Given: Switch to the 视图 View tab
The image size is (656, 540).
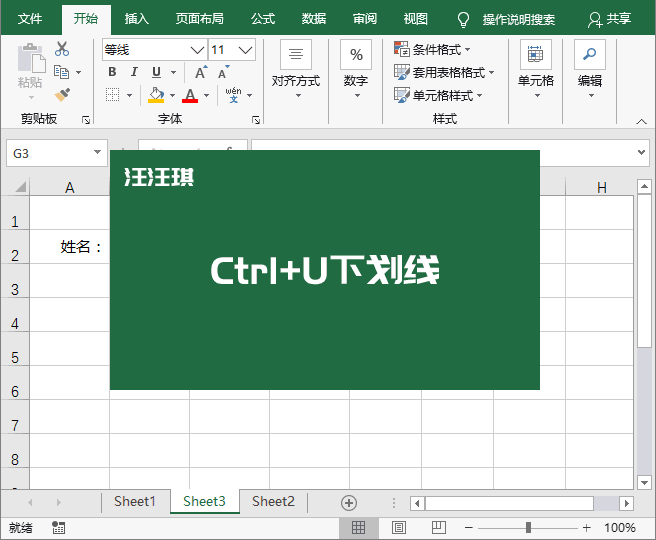Looking at the screenshot, I should click(x=415, y=19).
